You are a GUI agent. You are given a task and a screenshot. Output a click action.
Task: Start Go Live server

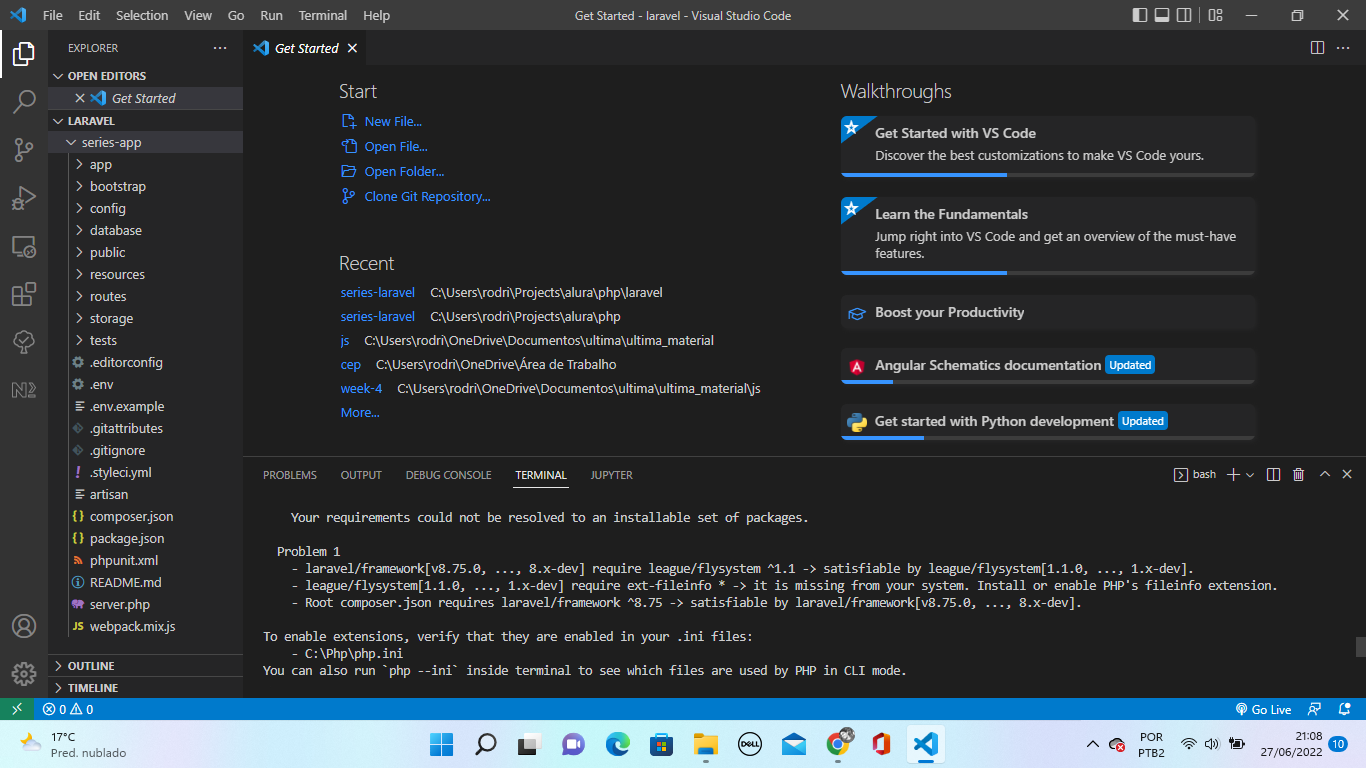pyautogui.click(x=1263, y=709)
